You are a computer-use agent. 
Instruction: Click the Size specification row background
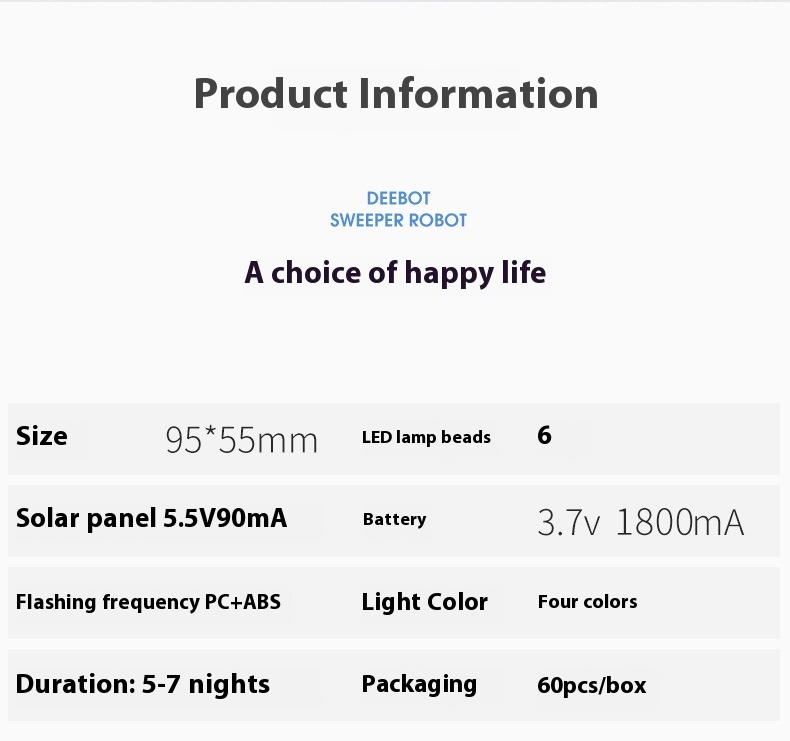[x=394, y=439]
